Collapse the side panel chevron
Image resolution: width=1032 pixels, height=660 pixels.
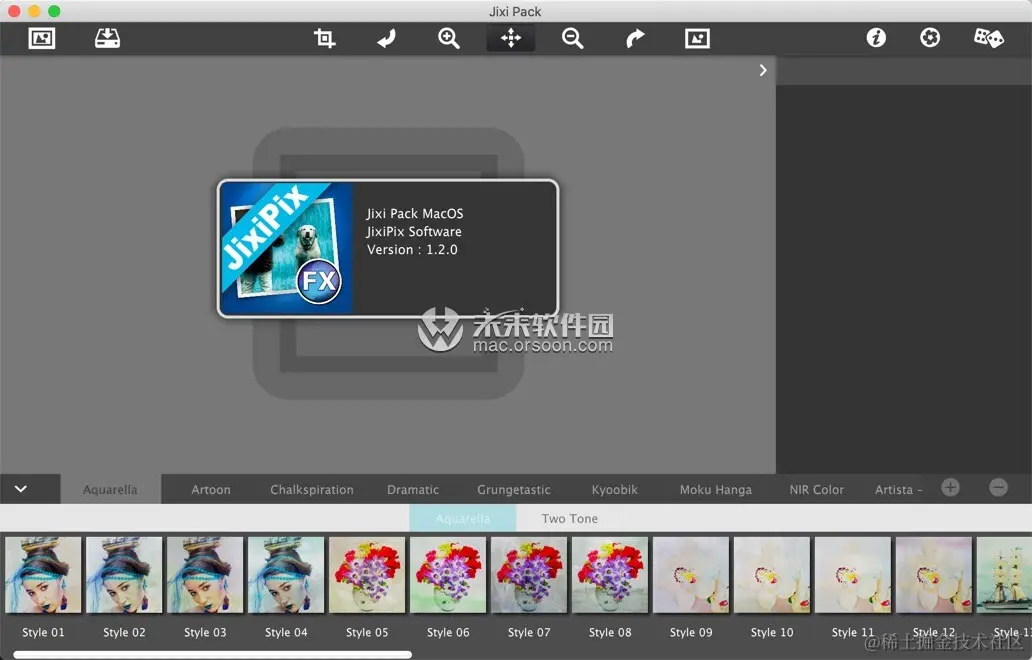(763, 70)
